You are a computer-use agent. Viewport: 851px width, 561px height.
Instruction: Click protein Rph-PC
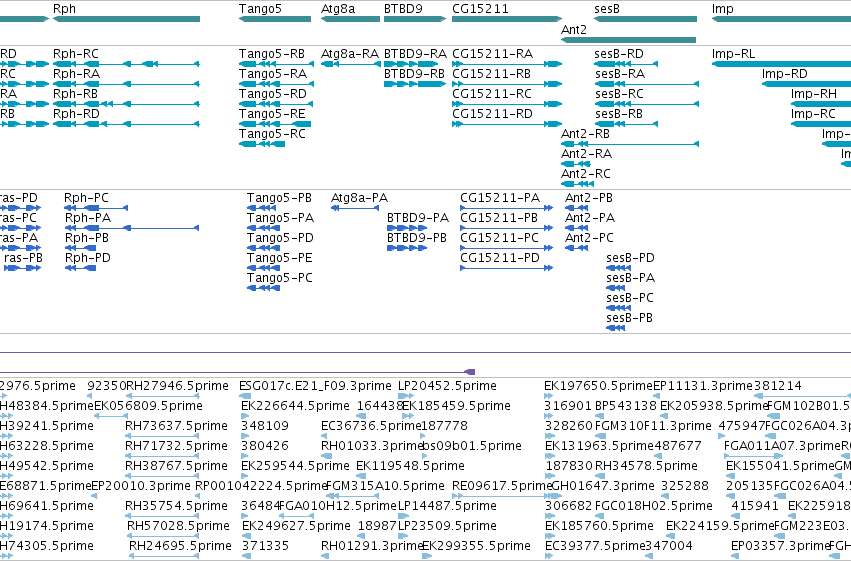(x=96, y=208)
